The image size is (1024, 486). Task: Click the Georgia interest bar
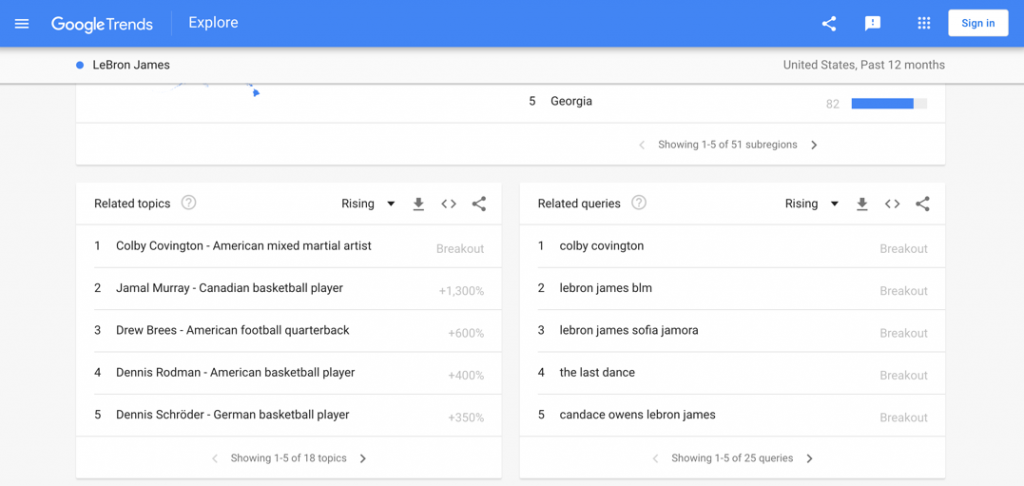(x=889, y=103)
